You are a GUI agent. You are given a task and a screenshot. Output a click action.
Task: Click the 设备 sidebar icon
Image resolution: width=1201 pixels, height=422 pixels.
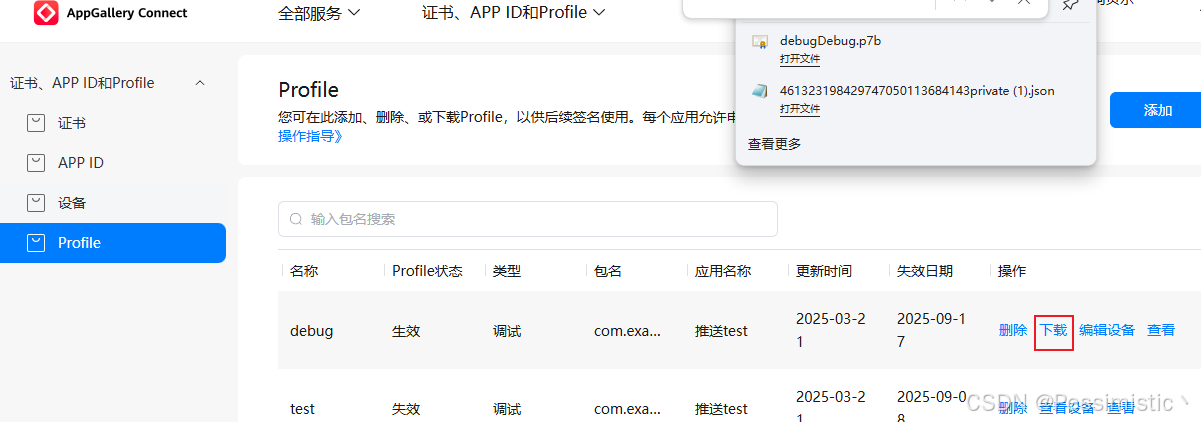[36, 203]
